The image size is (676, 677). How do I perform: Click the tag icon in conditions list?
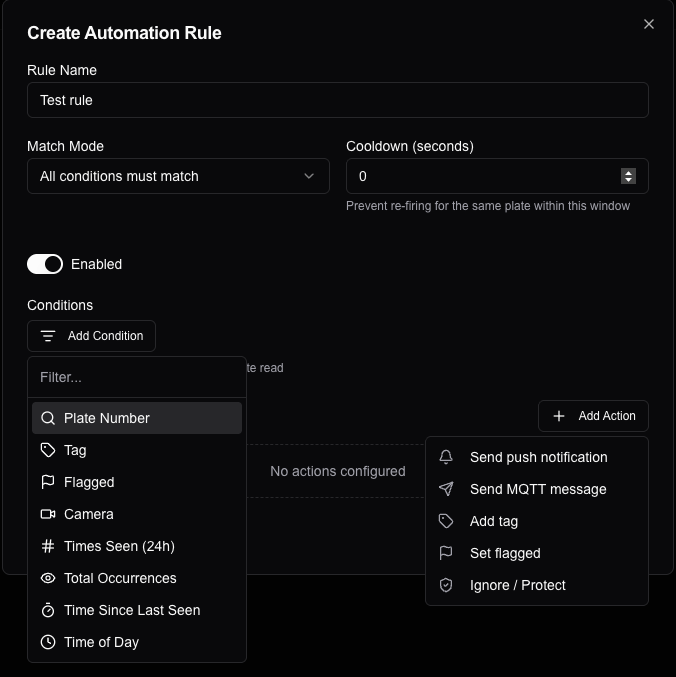tap(48, 450)
